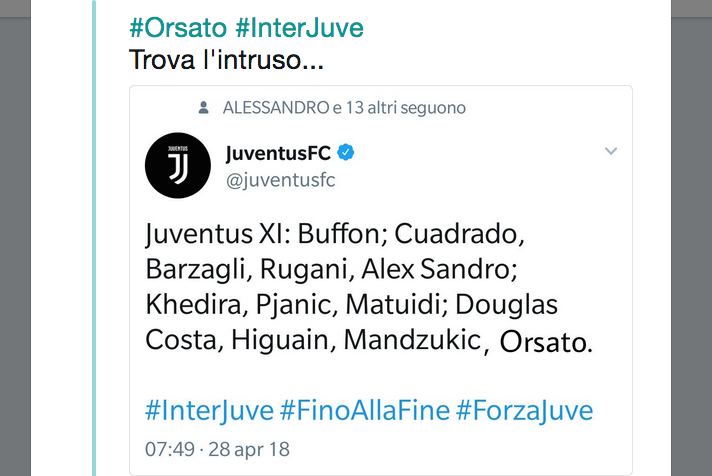
Task: Expand the chevron menu on the quoted tweet
Action: pyautogui.click(x=611, y=151)
